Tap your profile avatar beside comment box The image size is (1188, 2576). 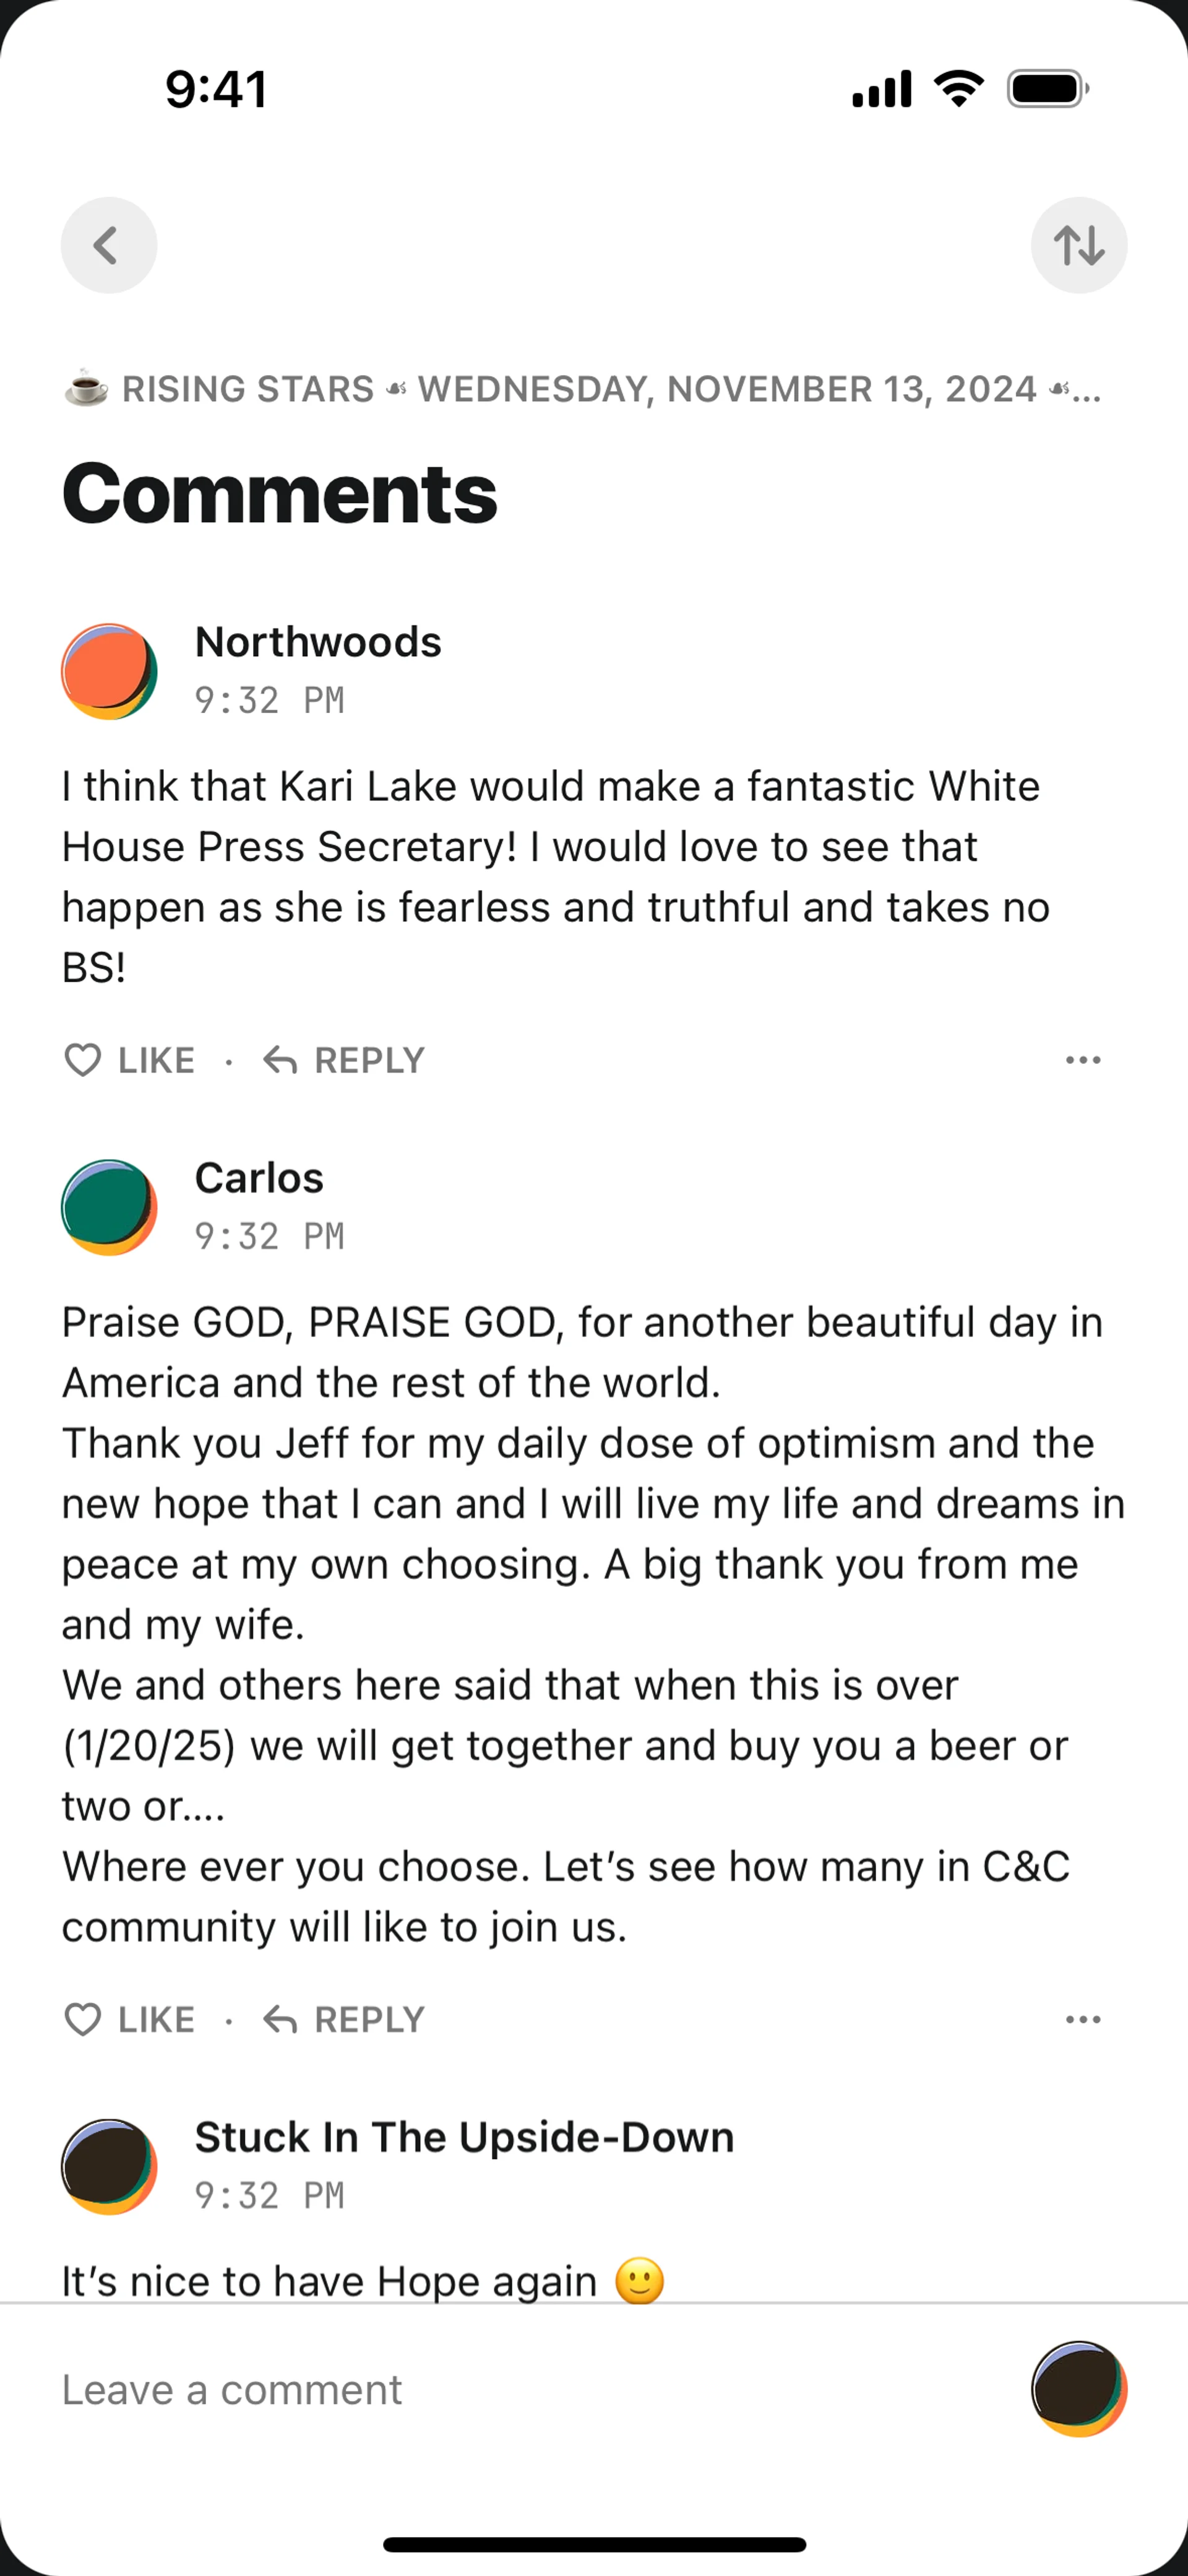tap(1078, 2389)
